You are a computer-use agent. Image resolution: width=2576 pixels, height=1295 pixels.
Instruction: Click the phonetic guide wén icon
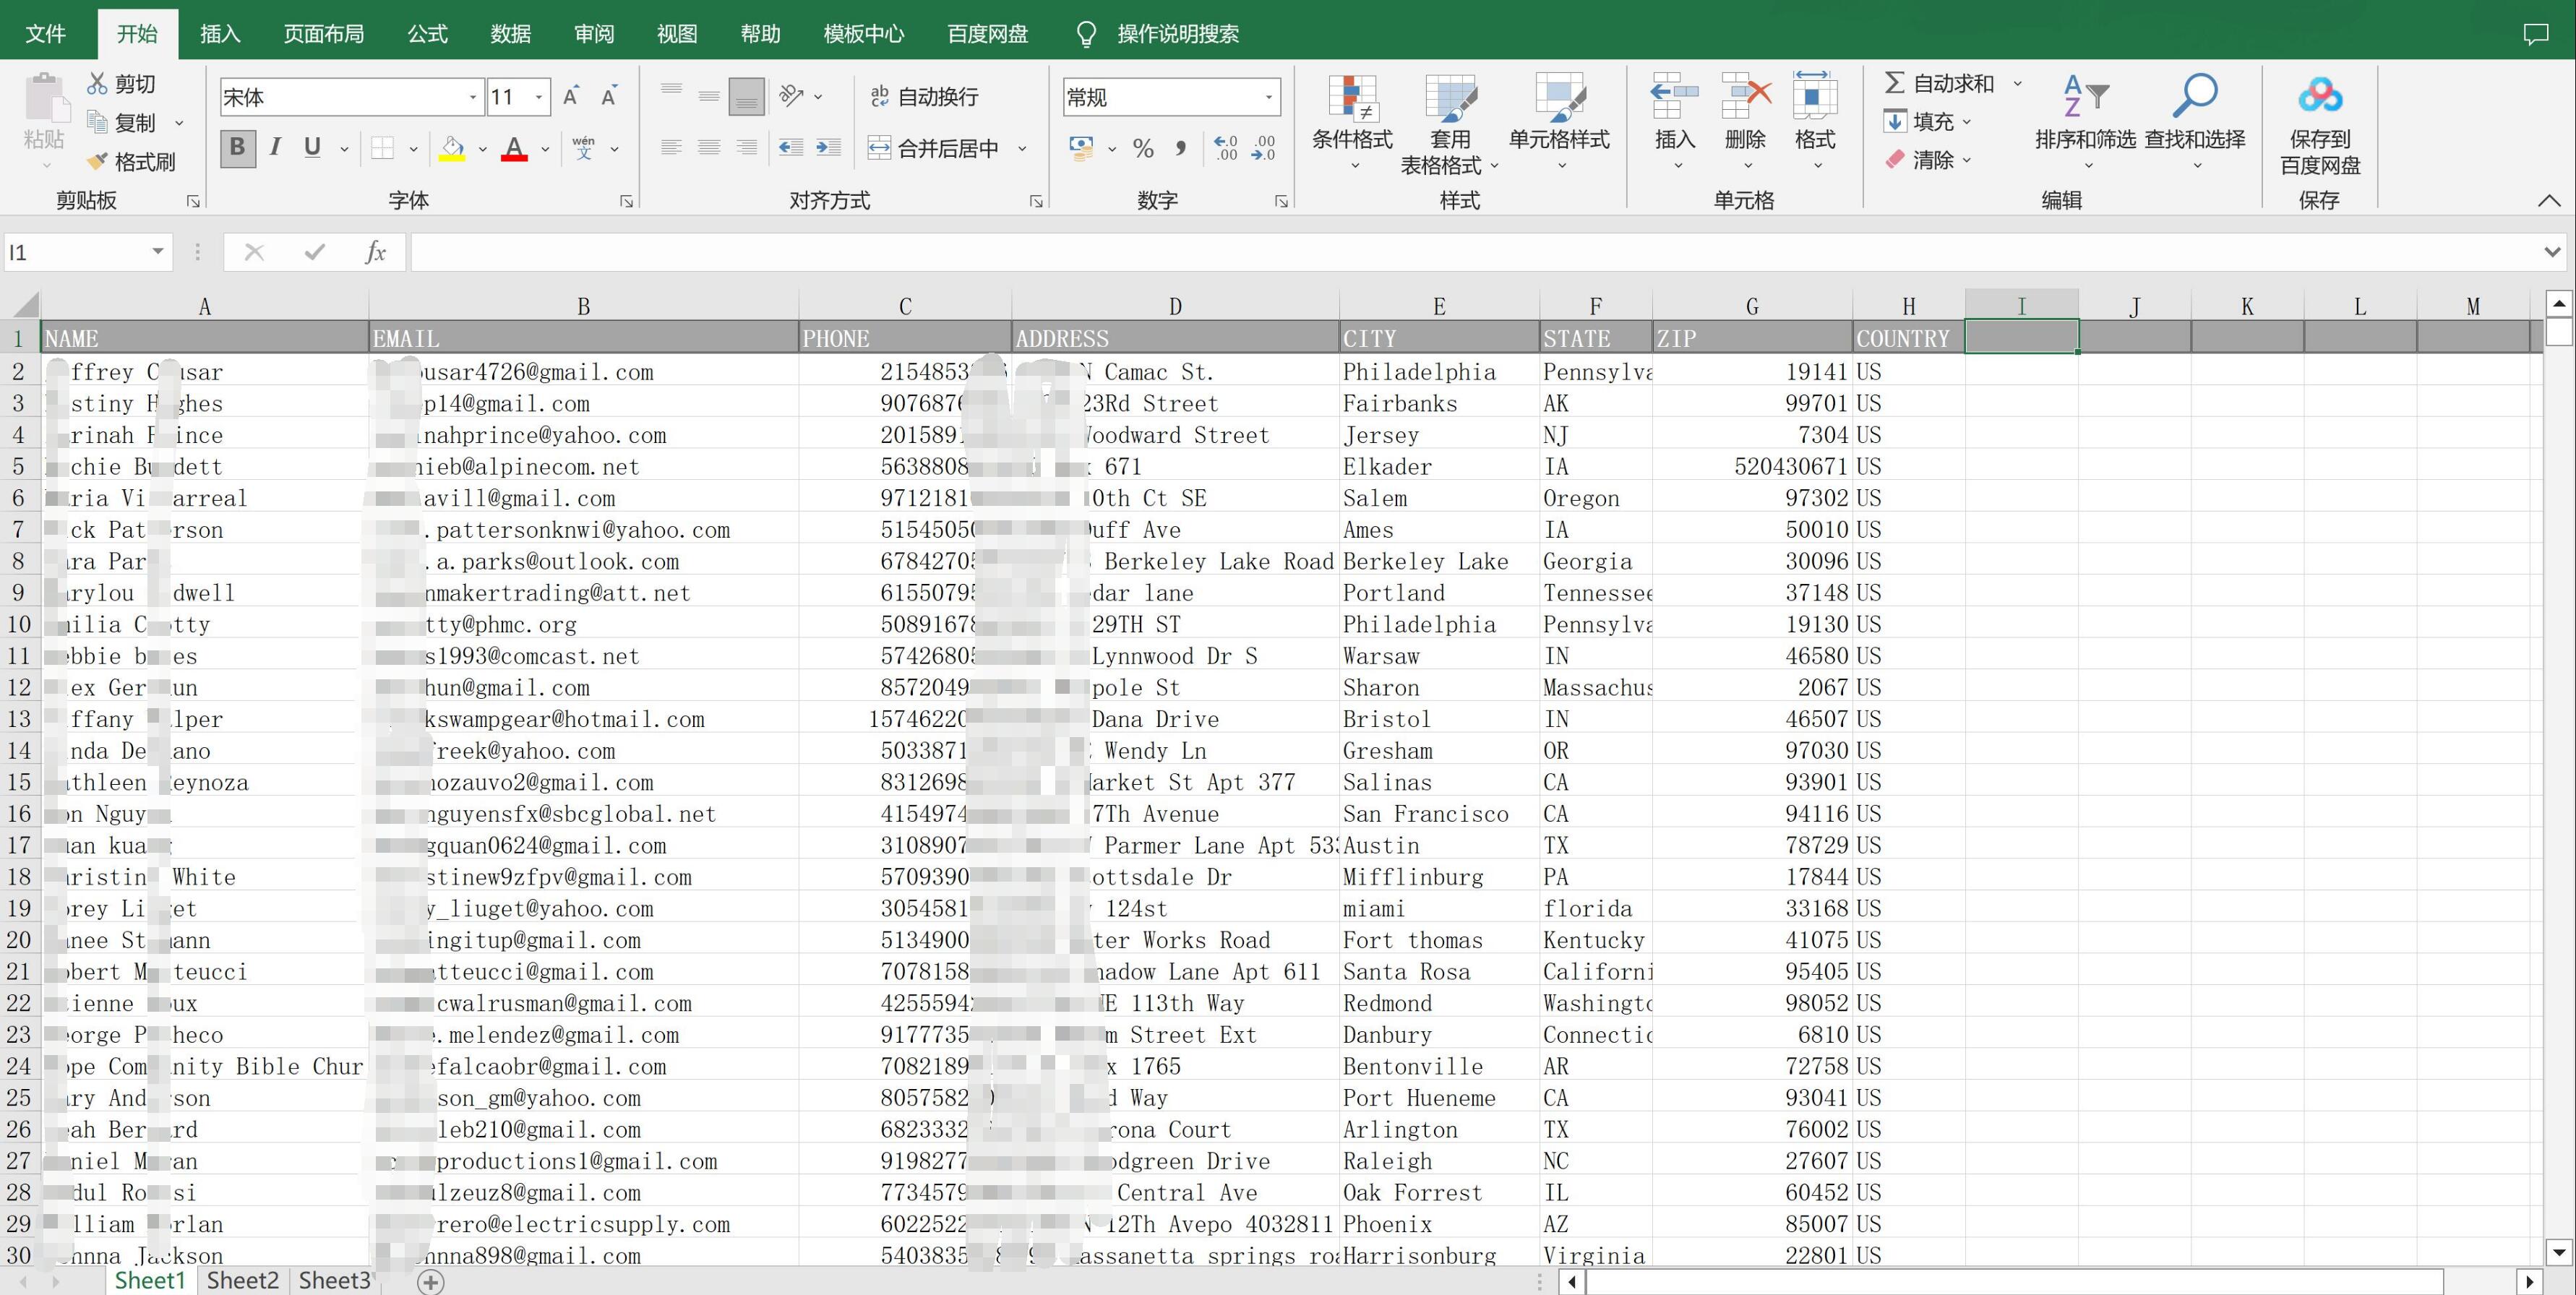coord(584,148)
